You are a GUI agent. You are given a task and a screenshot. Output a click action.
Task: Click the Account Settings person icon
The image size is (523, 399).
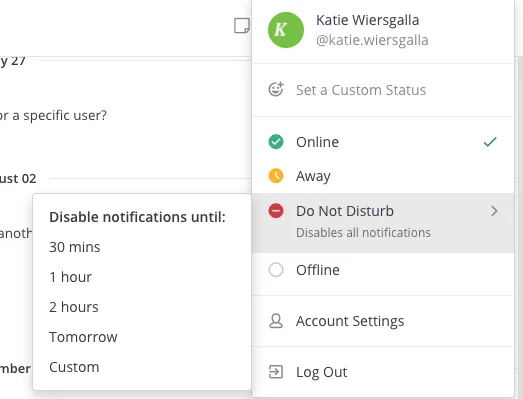[276, 321]
